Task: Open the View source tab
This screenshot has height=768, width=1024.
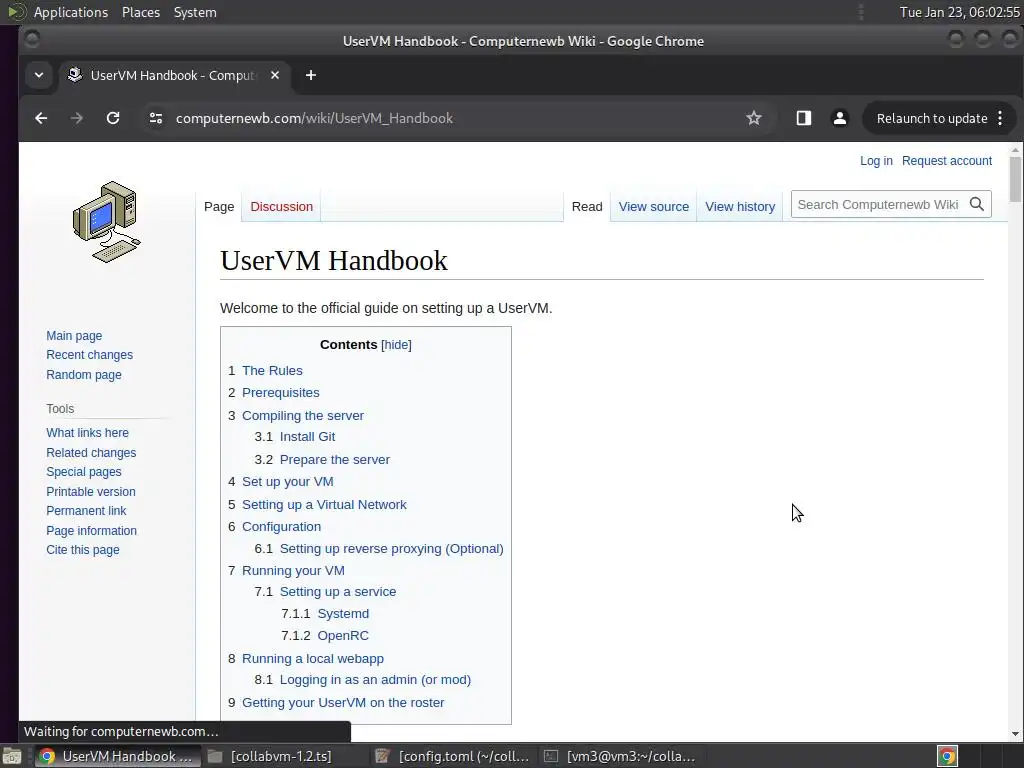Action: point(654,206)
